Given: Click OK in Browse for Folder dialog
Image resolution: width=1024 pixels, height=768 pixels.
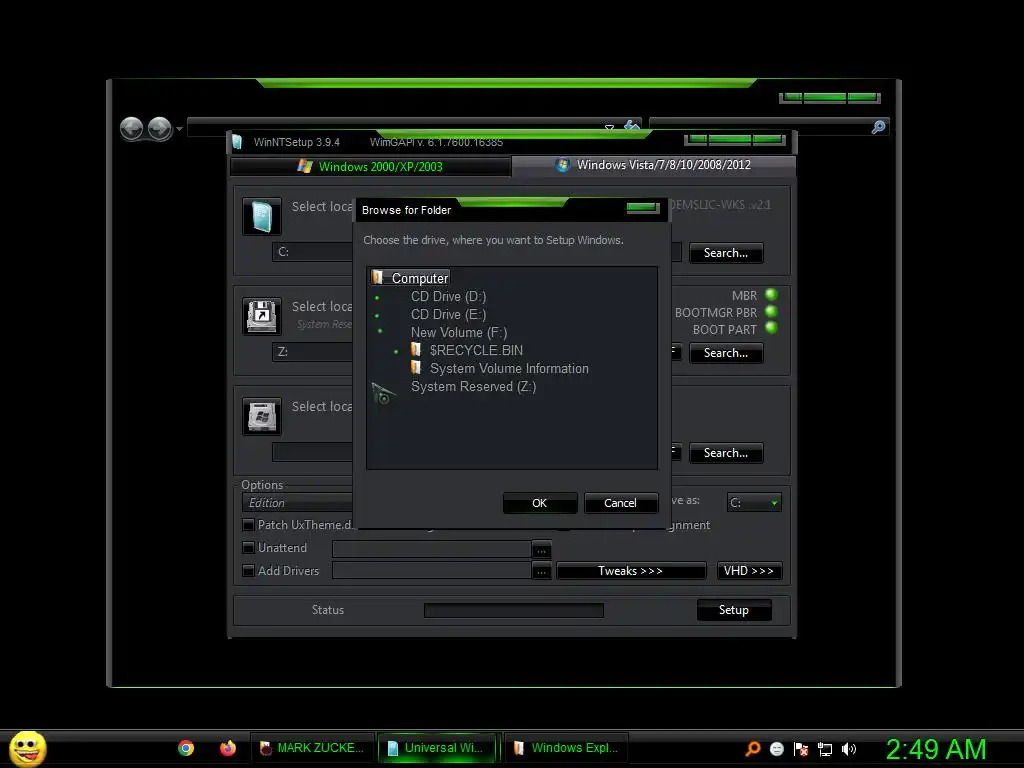Looking at the screenshot, I should pyautogui.click(x=539, y=503).
